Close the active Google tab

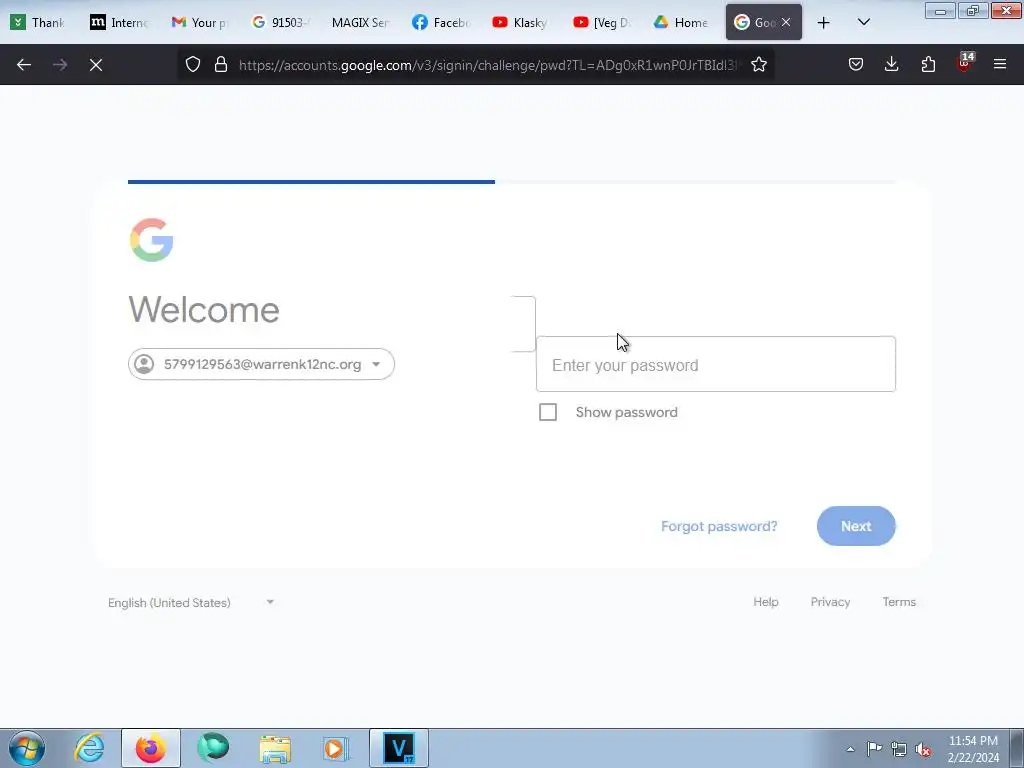pyautogui.click(x=786, y=23)
